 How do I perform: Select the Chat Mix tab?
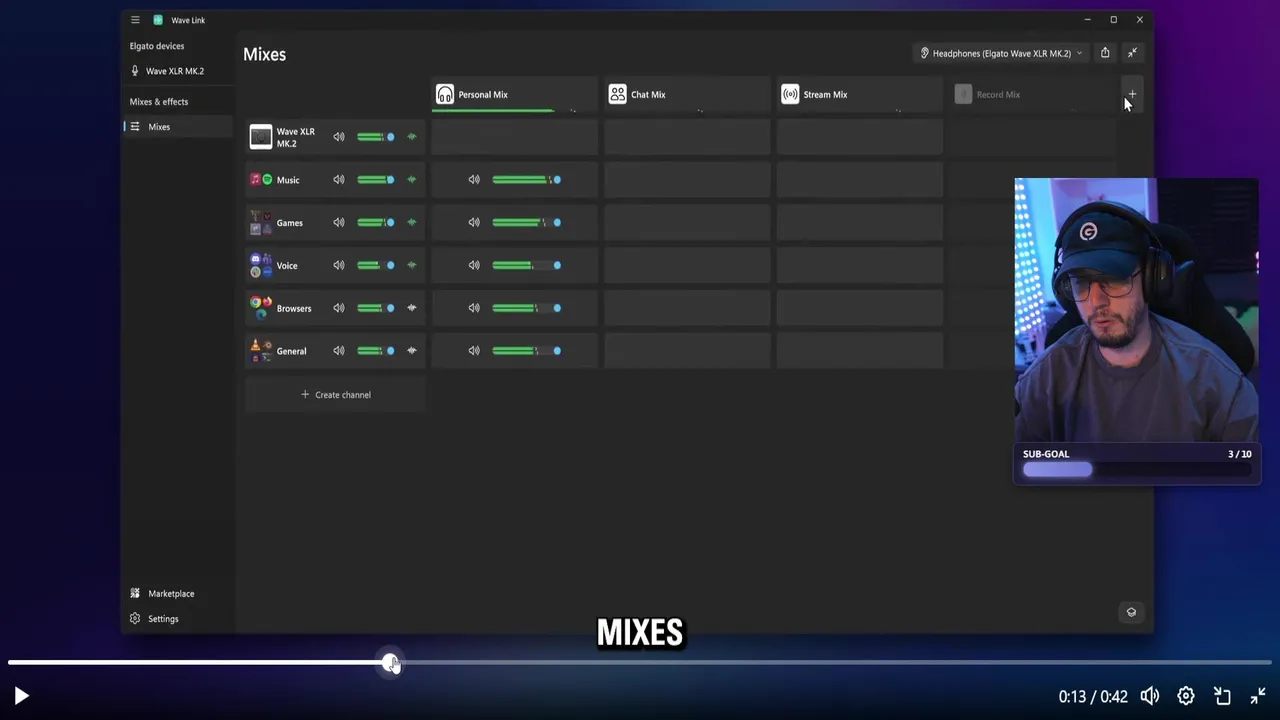pyautogui.click(x=687, y=94)
